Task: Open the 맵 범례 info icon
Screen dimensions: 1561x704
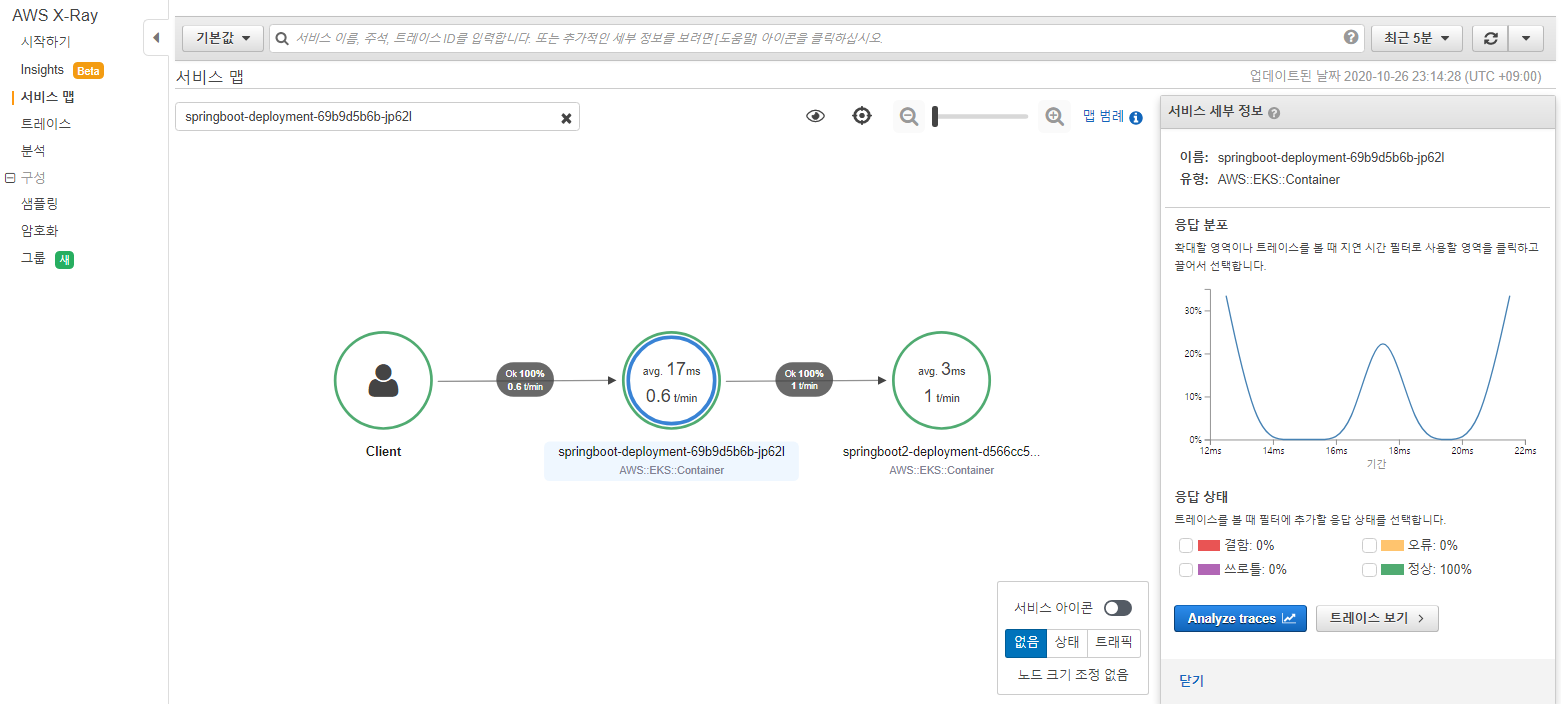Action: (x=1136, y=117)
